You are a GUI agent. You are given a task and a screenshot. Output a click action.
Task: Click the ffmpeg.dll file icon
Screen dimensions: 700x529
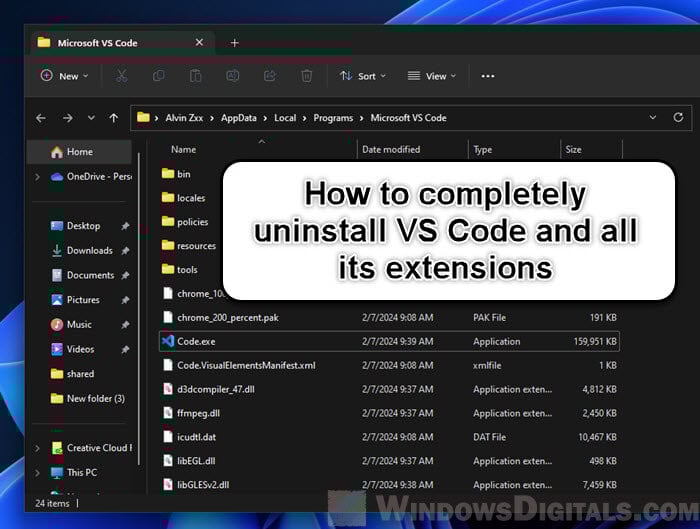(168, 413)
